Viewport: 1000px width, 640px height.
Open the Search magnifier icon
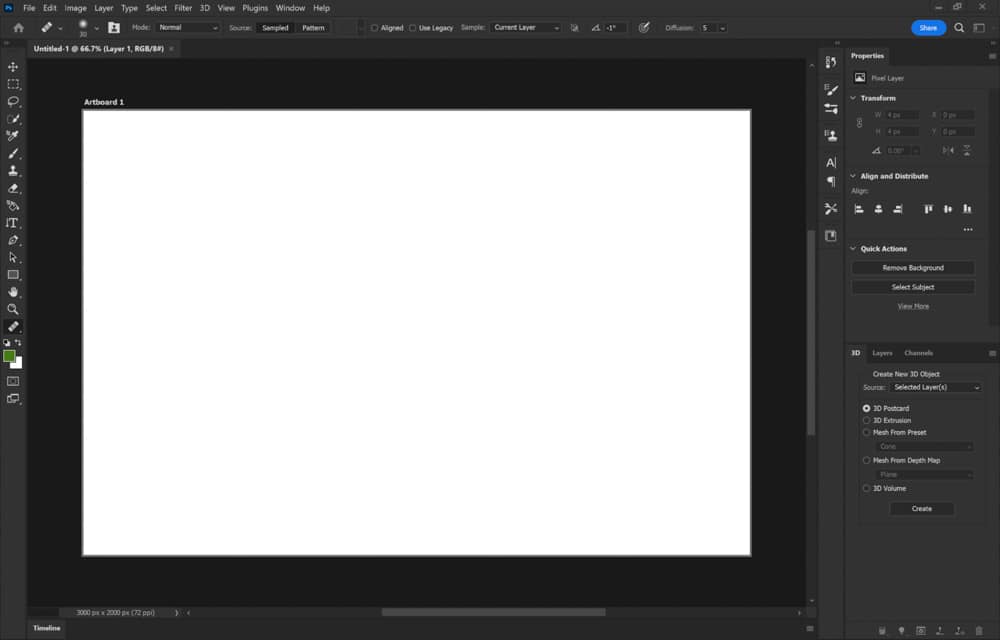pos(959,28)
